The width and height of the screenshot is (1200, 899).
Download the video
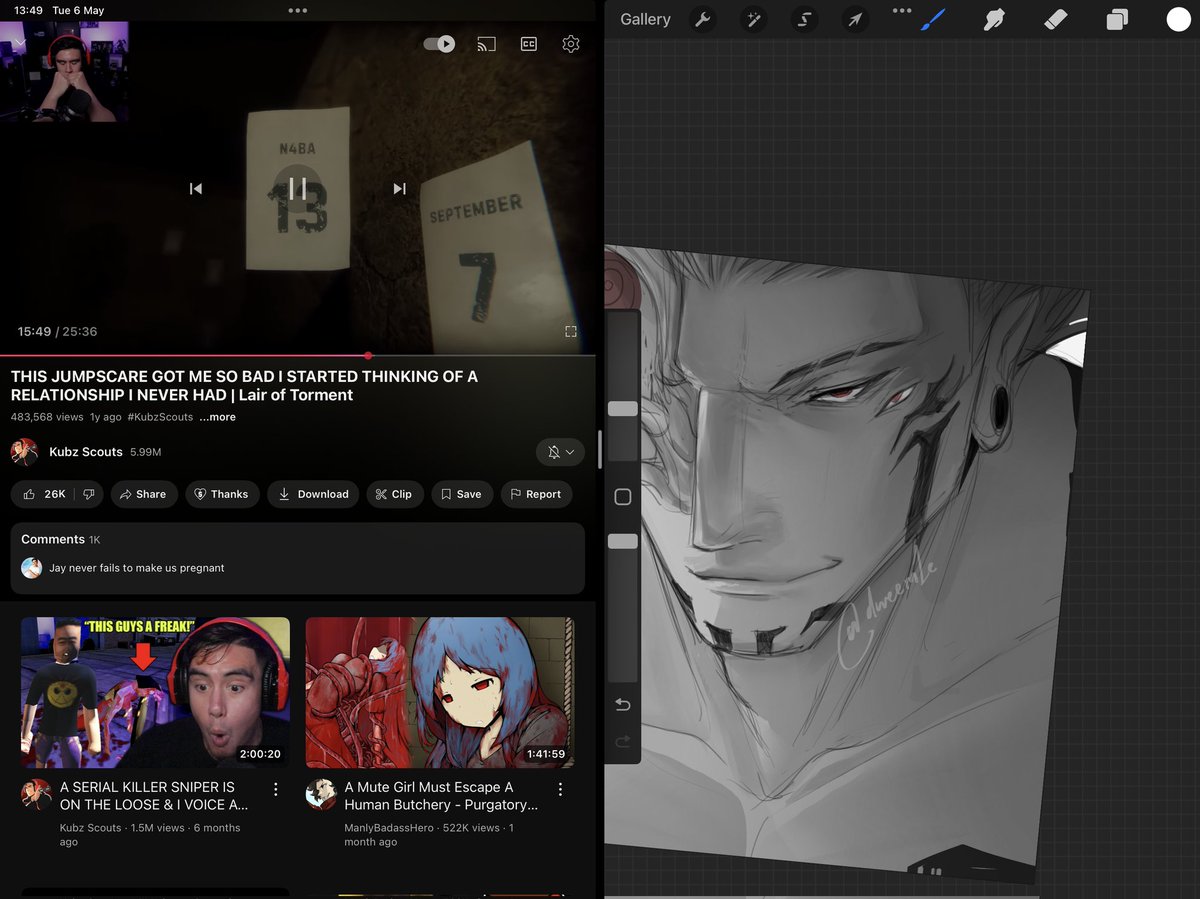coord(313,494)
